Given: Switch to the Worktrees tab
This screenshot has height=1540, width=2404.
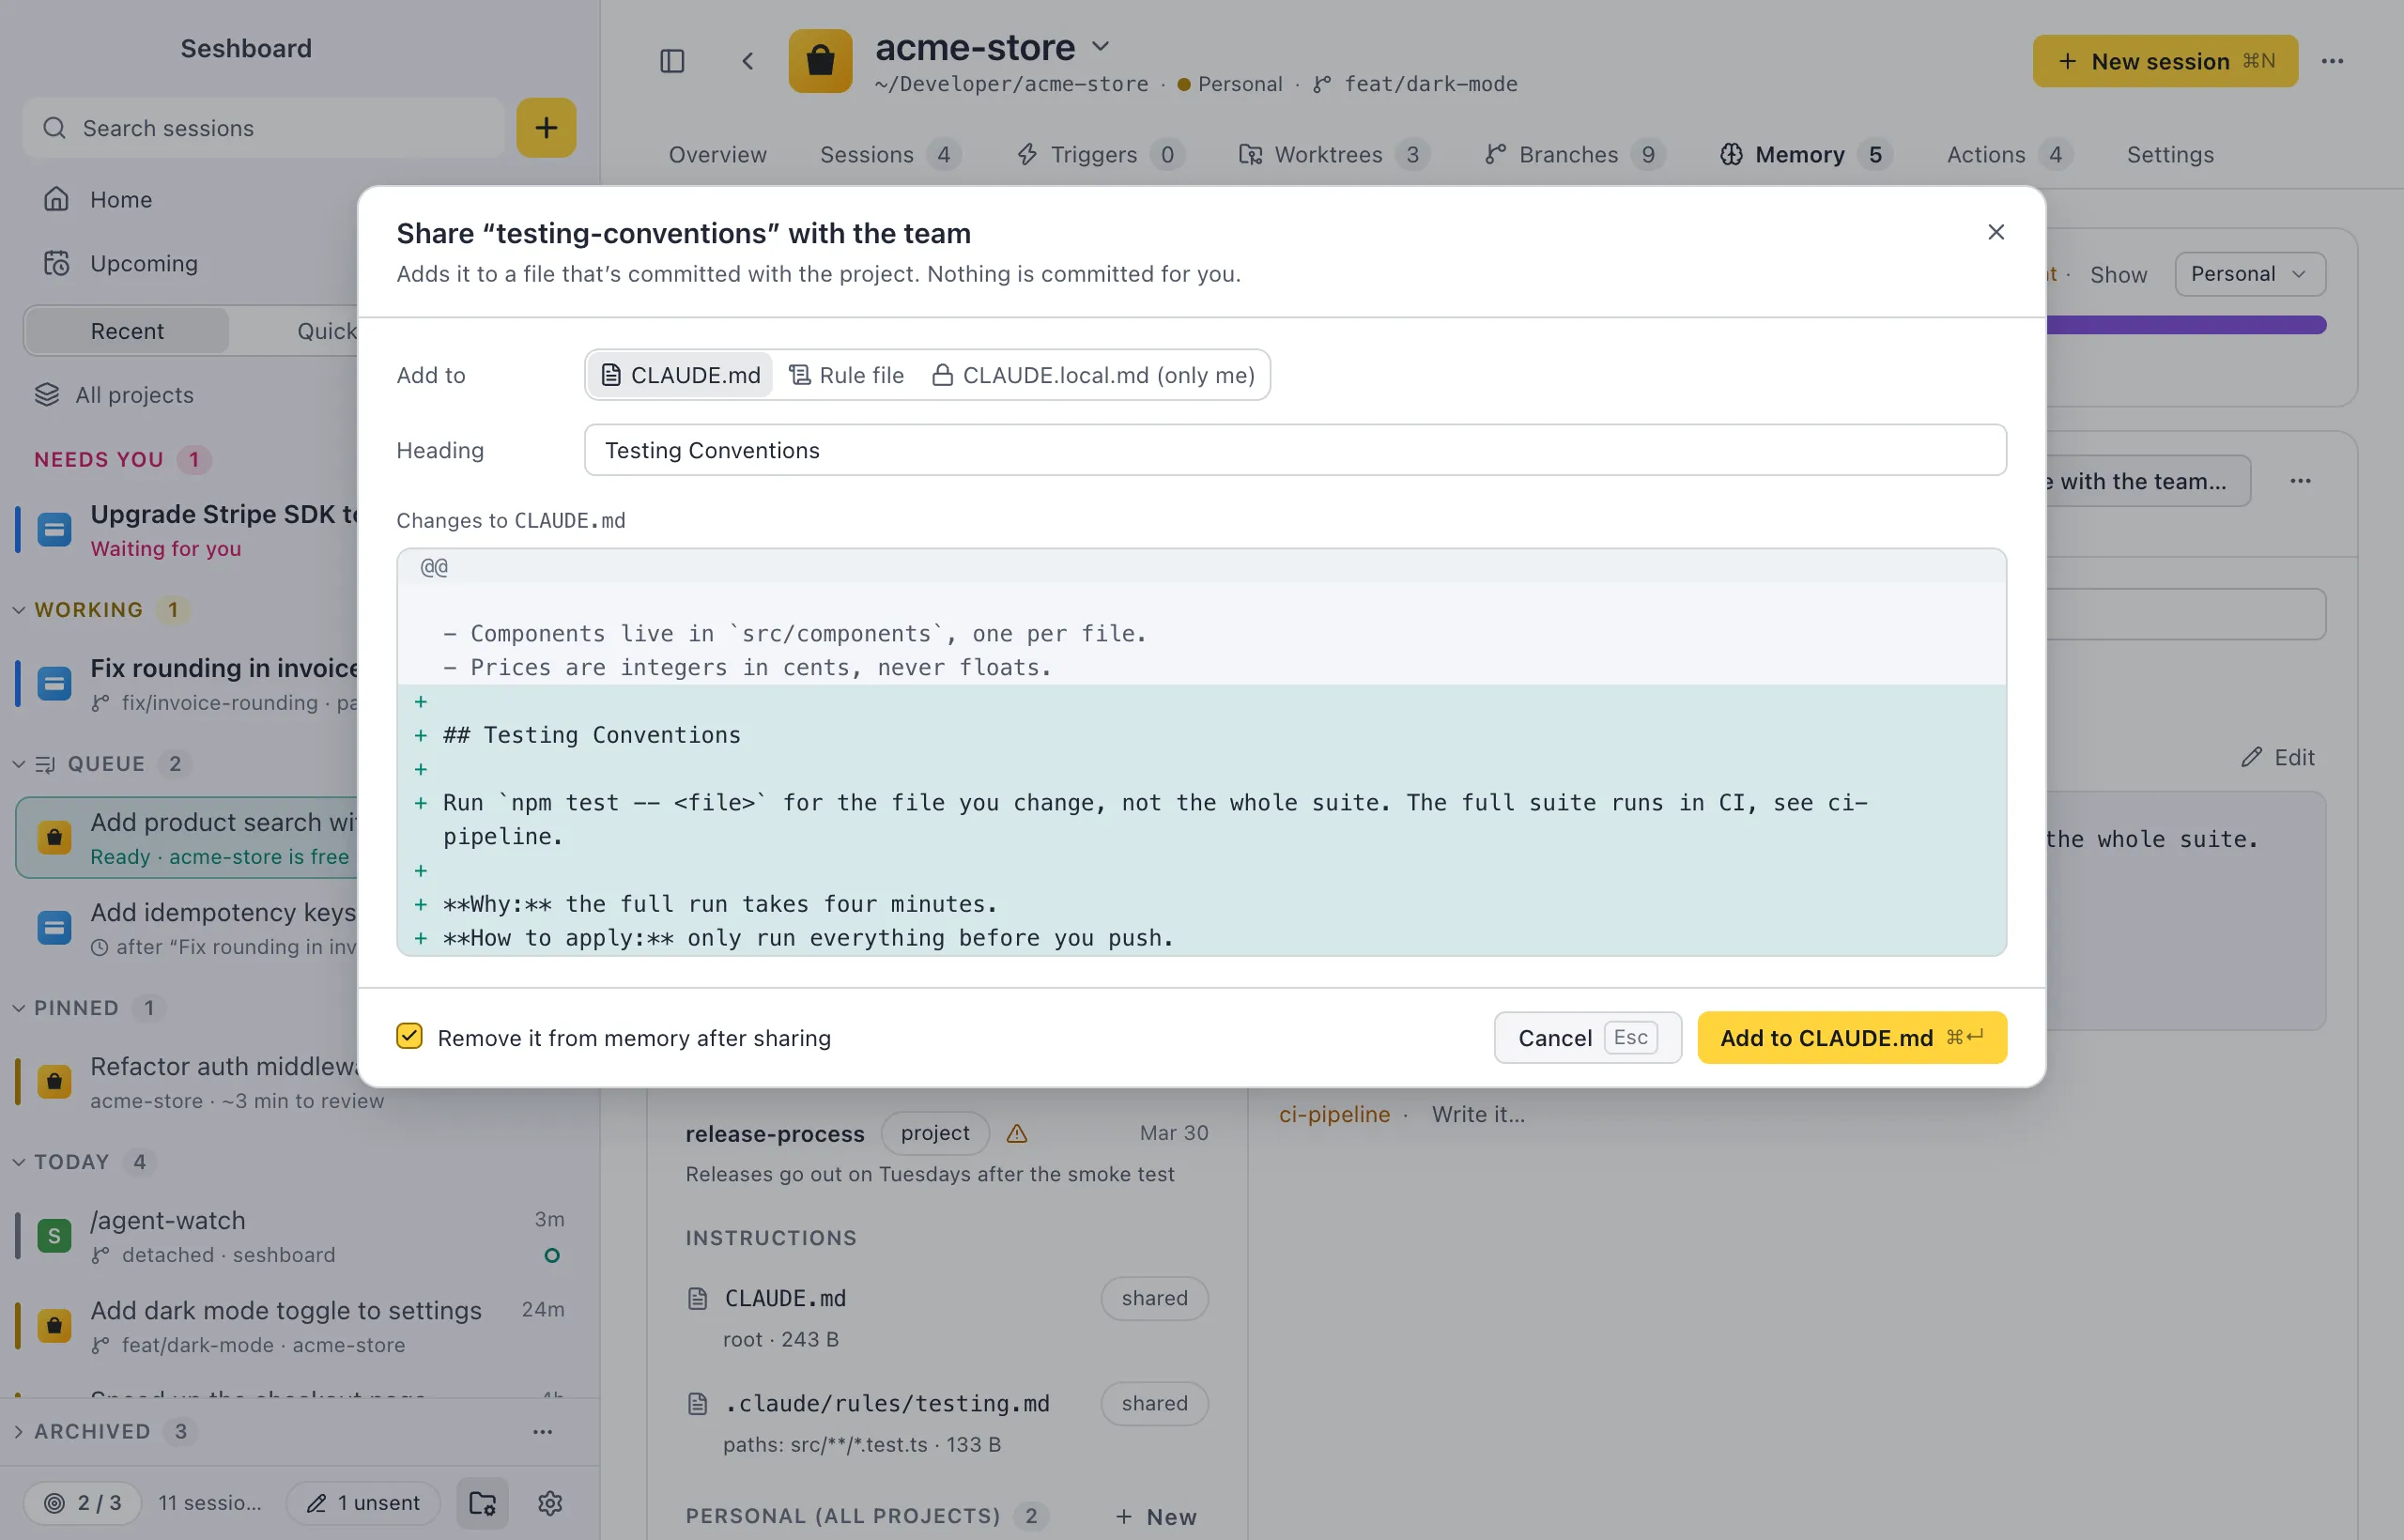Looking at the screenshot, I should tap(1335, 154).
